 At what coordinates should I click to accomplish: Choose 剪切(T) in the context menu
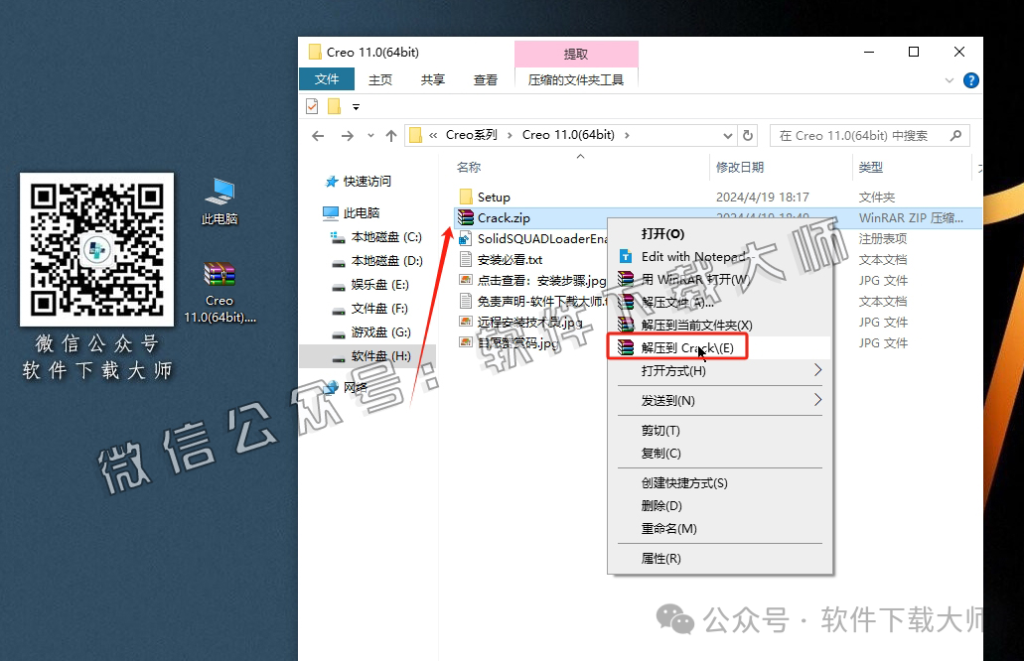click(x=720, y=430)
